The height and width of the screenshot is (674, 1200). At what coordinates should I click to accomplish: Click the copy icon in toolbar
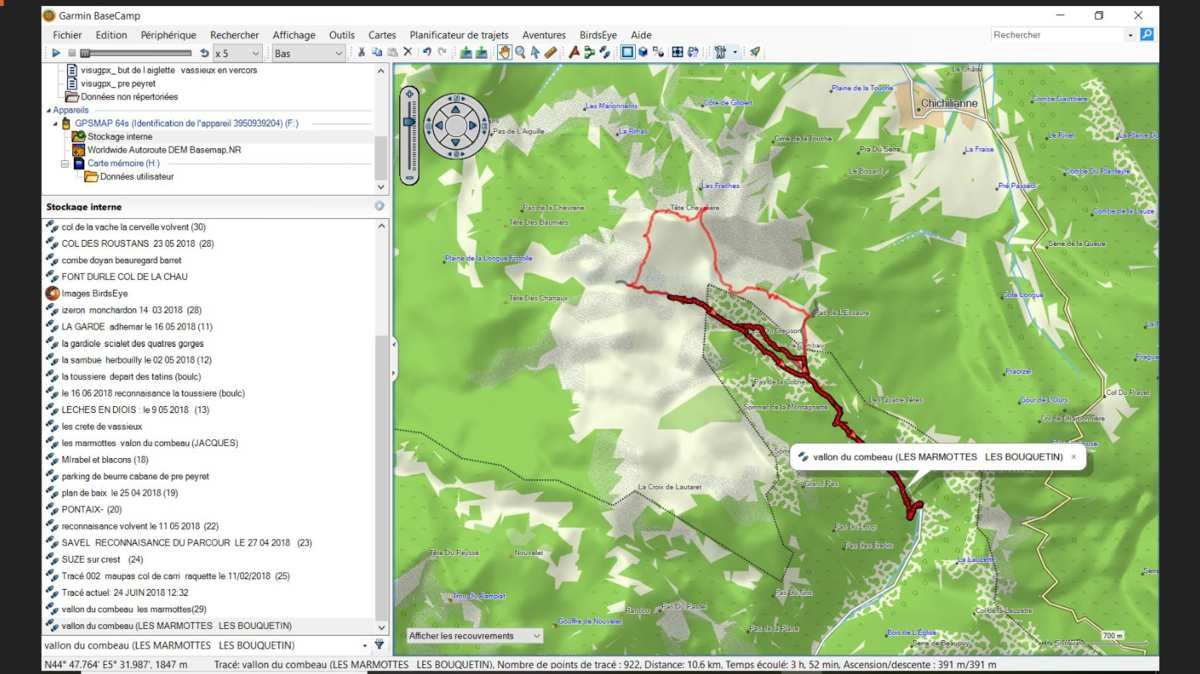tap(377, 53)
